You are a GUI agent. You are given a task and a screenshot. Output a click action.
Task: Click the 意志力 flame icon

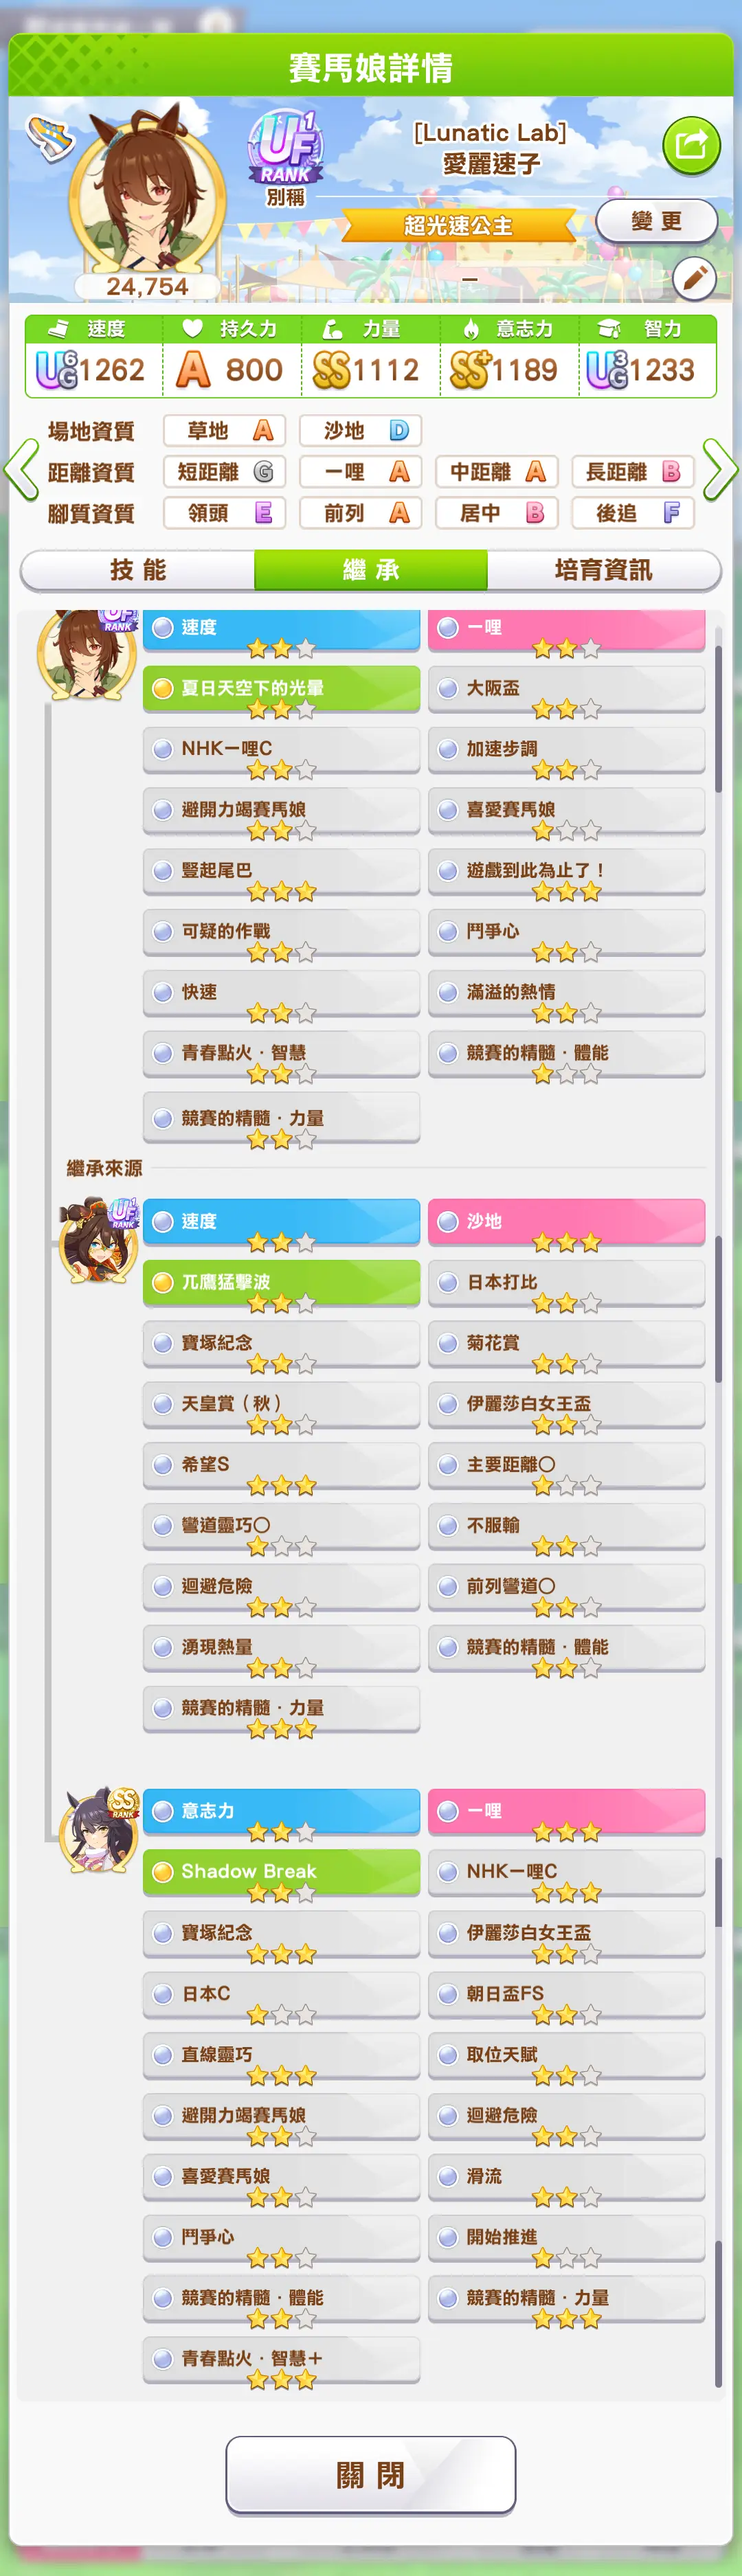[471, 328]
